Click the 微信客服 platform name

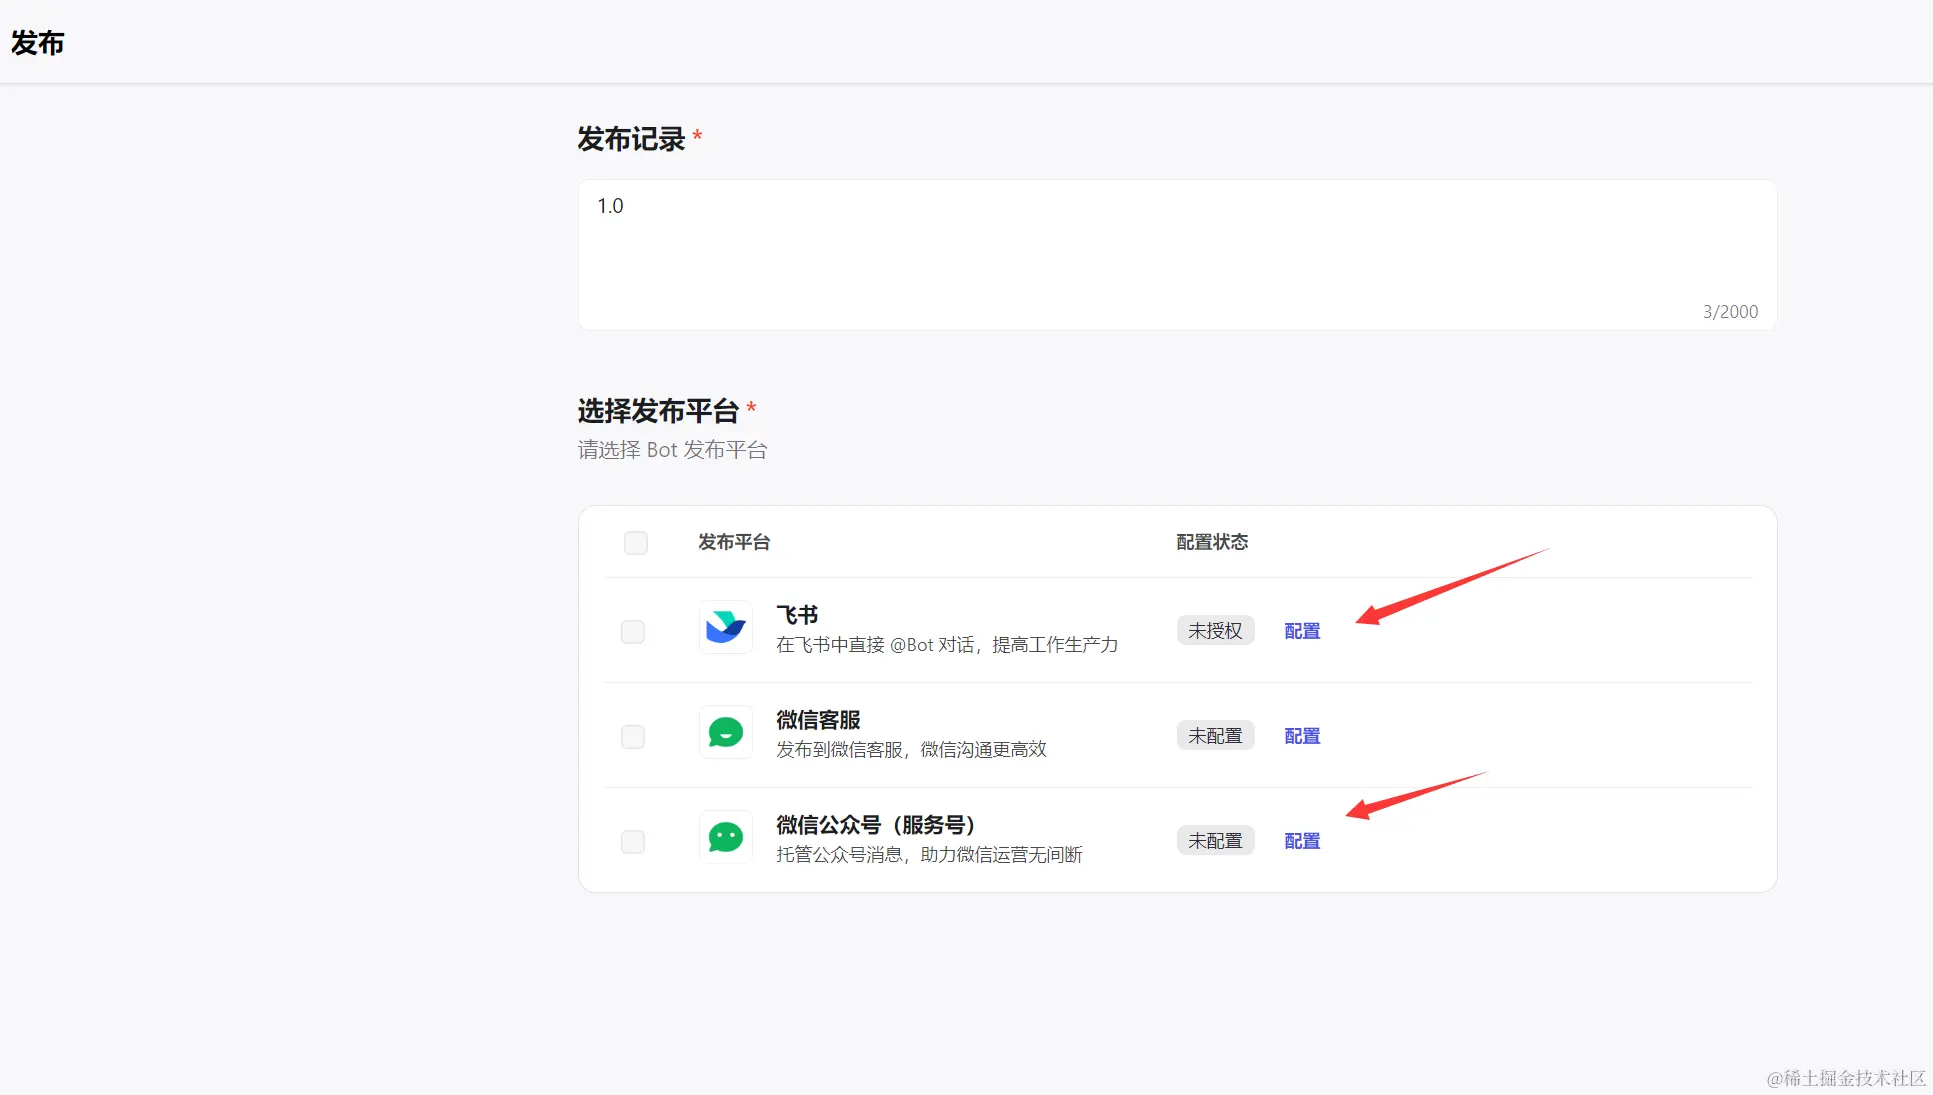818,720
